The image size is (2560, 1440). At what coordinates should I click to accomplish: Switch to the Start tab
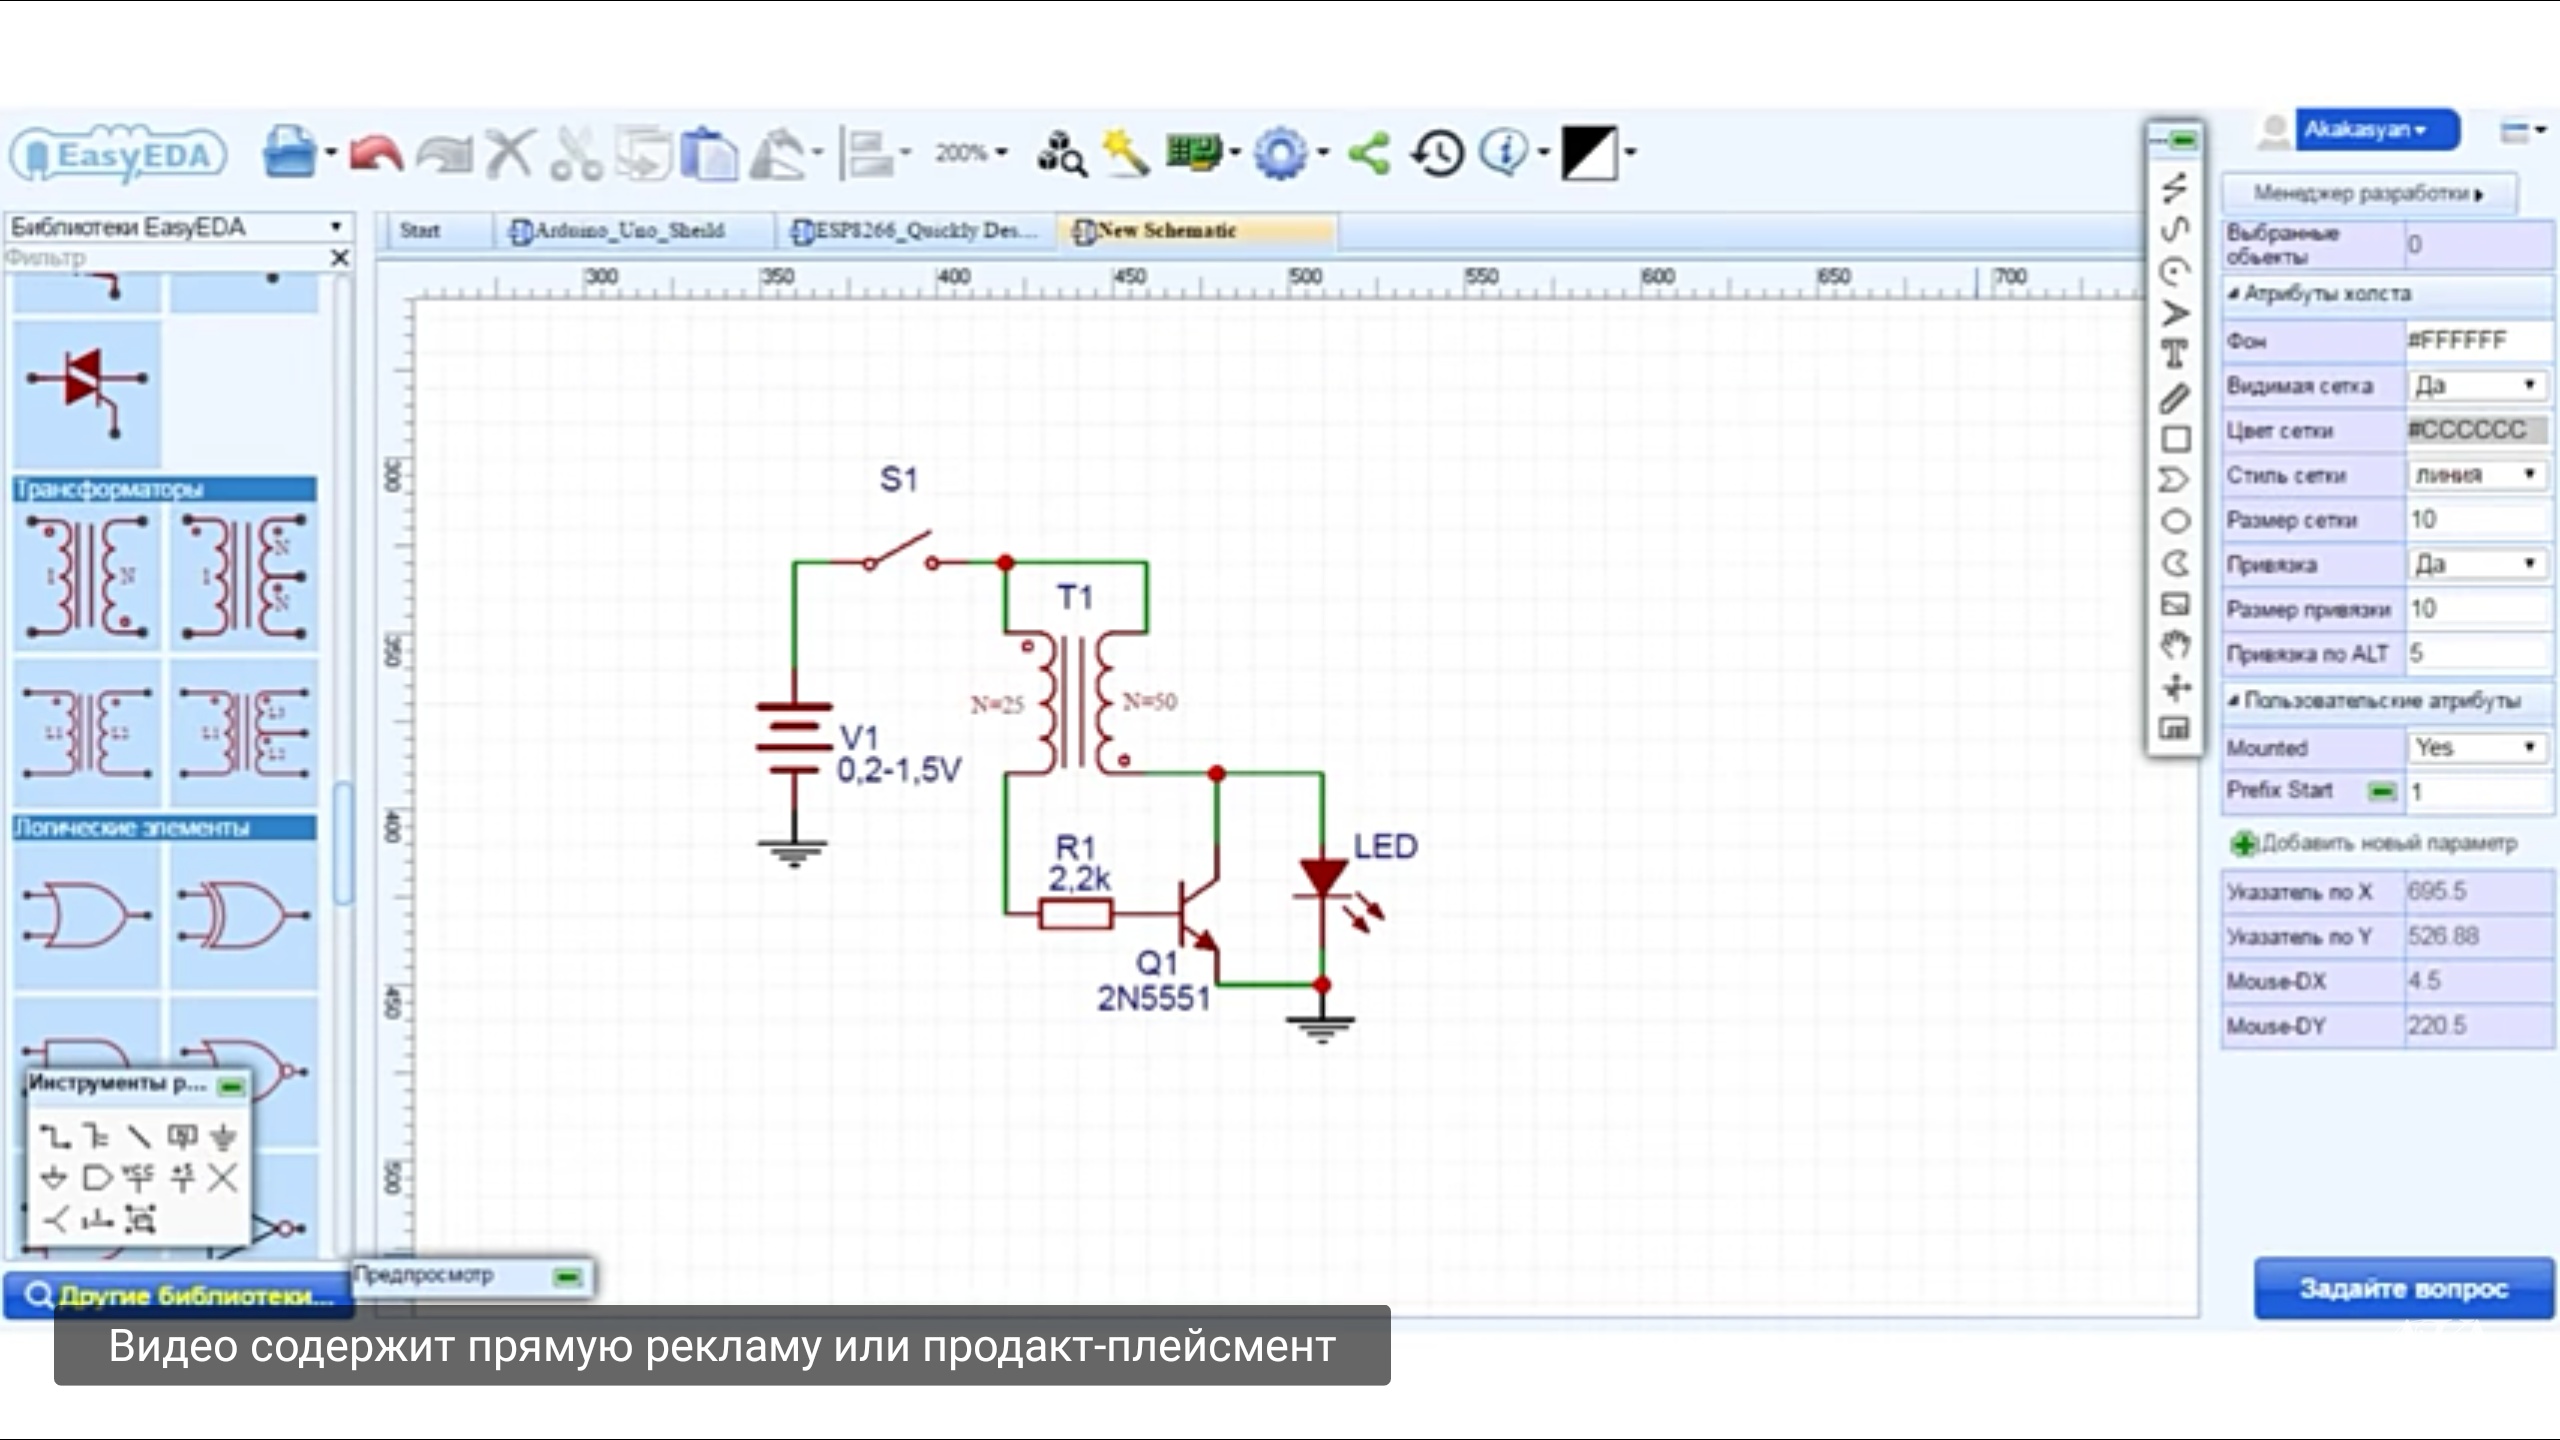click(x=420, y=231)
